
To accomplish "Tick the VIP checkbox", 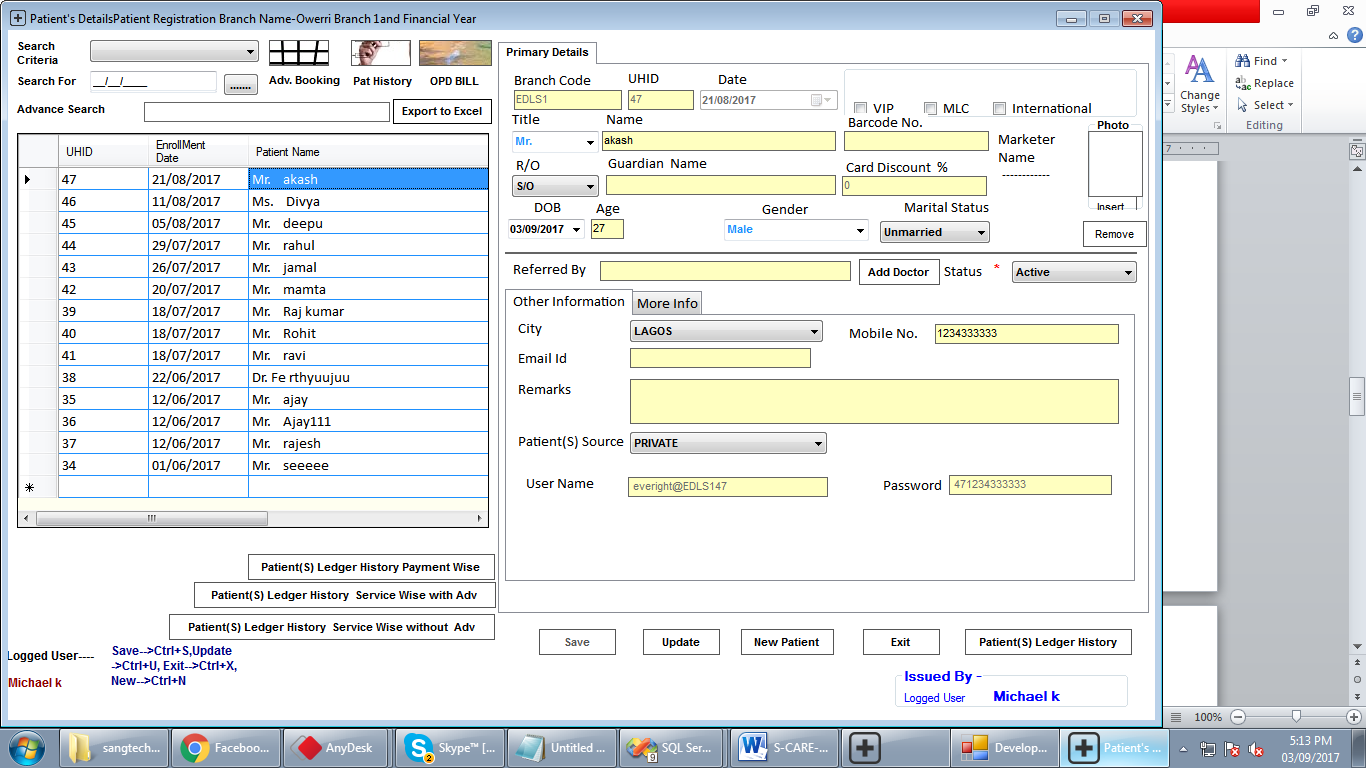I will (x=860, y=109).
